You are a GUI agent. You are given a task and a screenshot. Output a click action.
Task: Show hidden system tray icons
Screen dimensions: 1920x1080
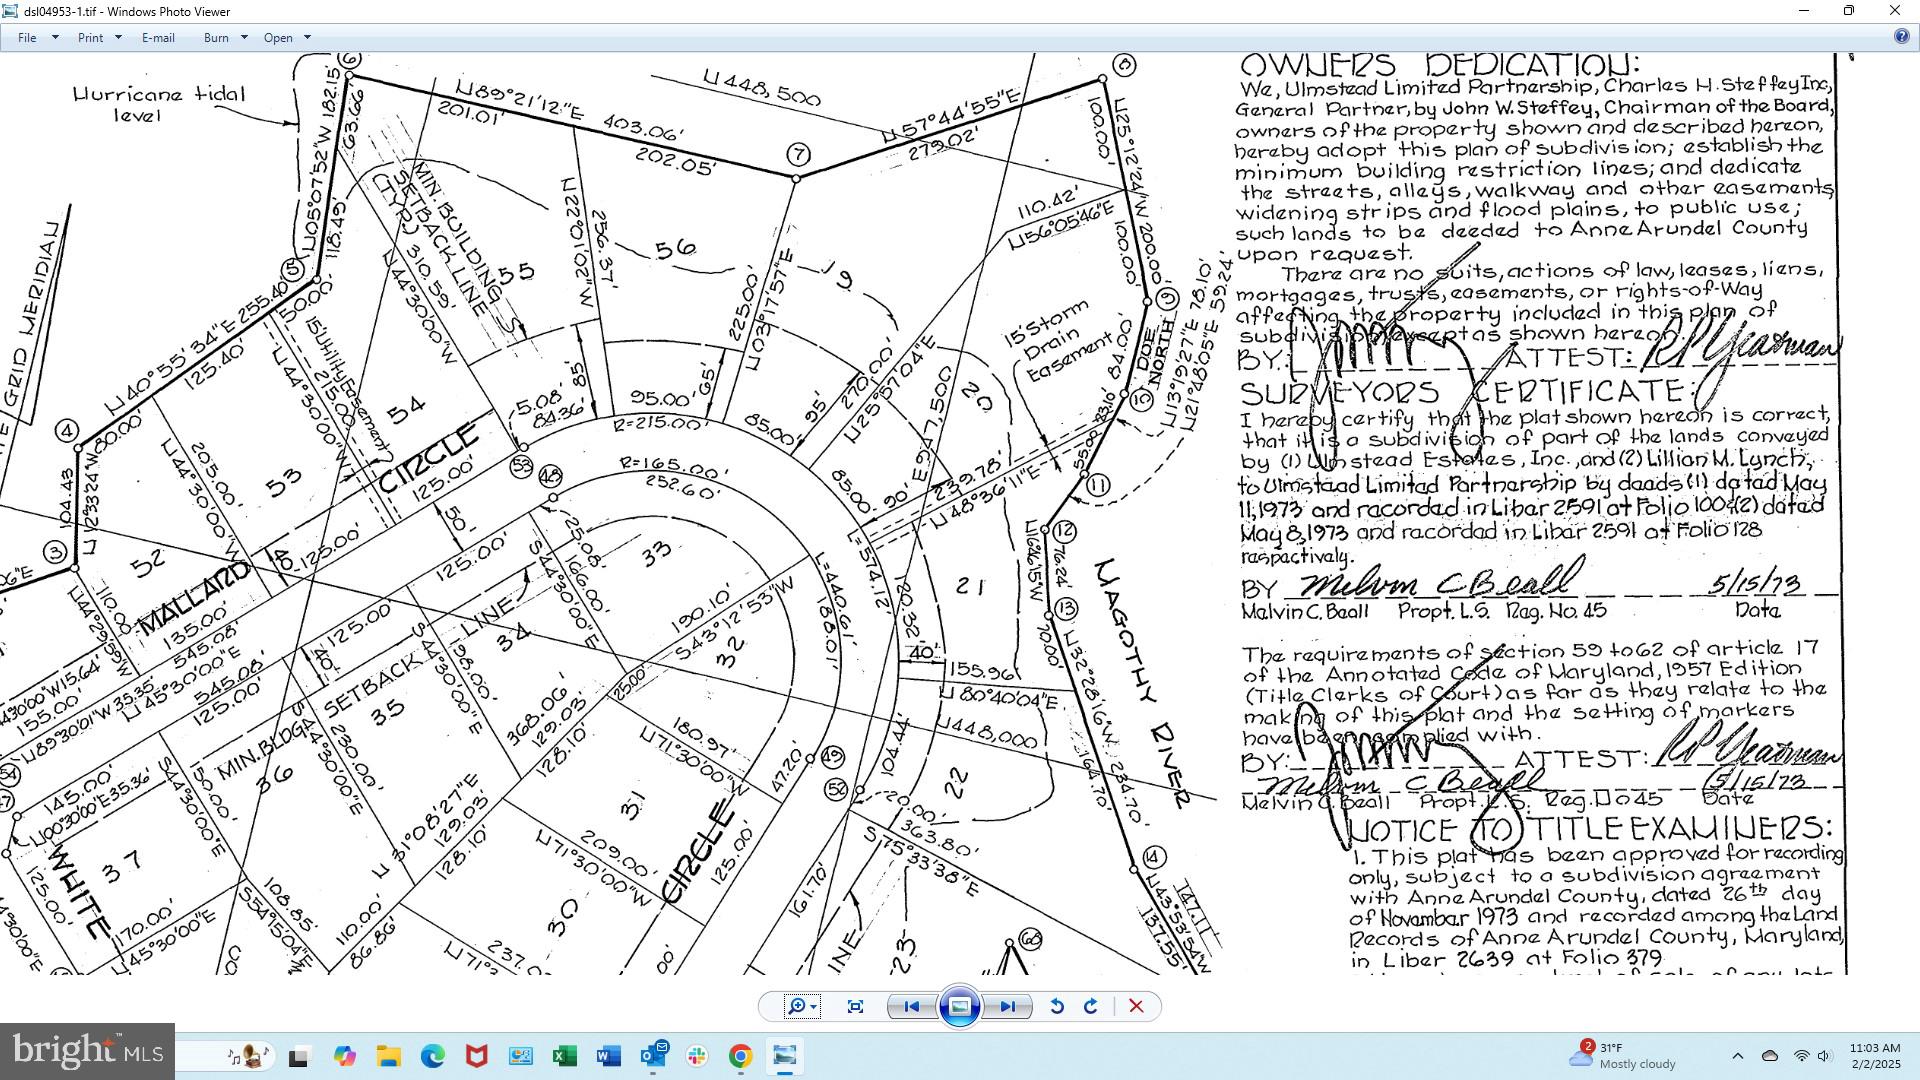click(1737, 1056)
